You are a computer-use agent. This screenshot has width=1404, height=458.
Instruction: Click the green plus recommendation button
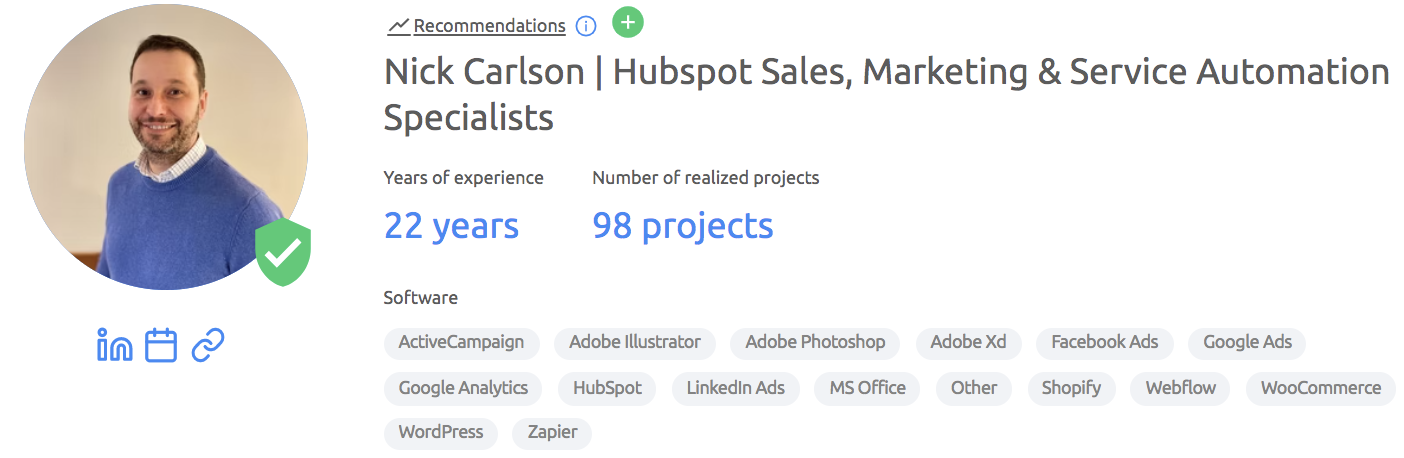(x=628, y=22)
